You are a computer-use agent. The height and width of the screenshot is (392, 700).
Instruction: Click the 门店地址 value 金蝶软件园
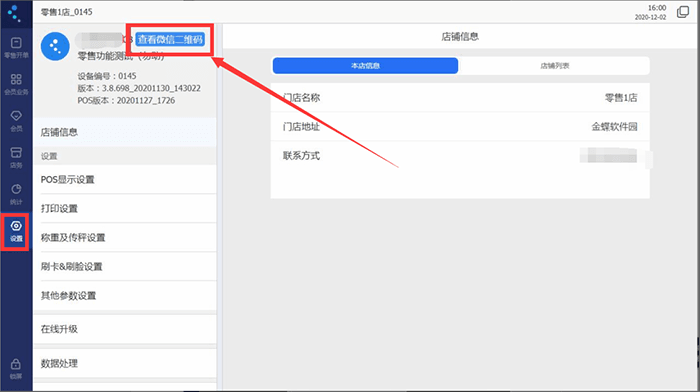click(x=614, y=127)
